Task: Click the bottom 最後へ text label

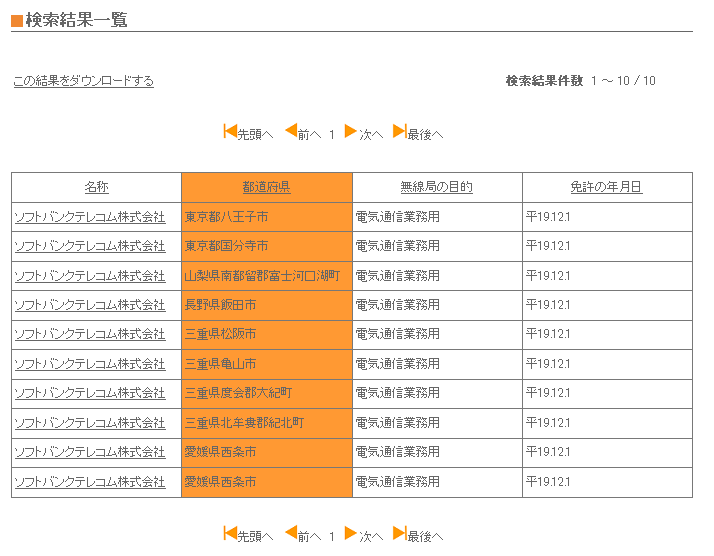Action: tap(425, 536)
